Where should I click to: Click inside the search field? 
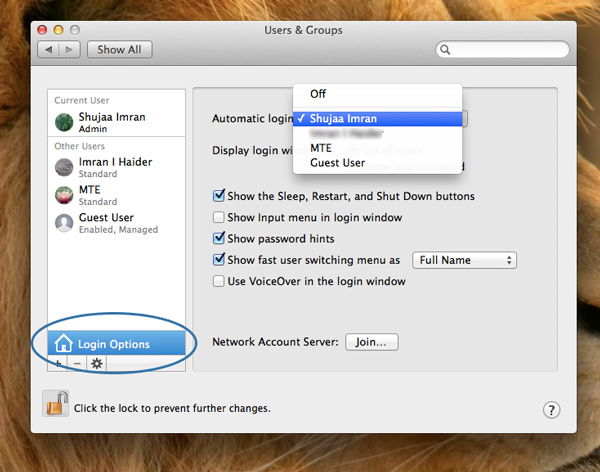coord(502,49)
